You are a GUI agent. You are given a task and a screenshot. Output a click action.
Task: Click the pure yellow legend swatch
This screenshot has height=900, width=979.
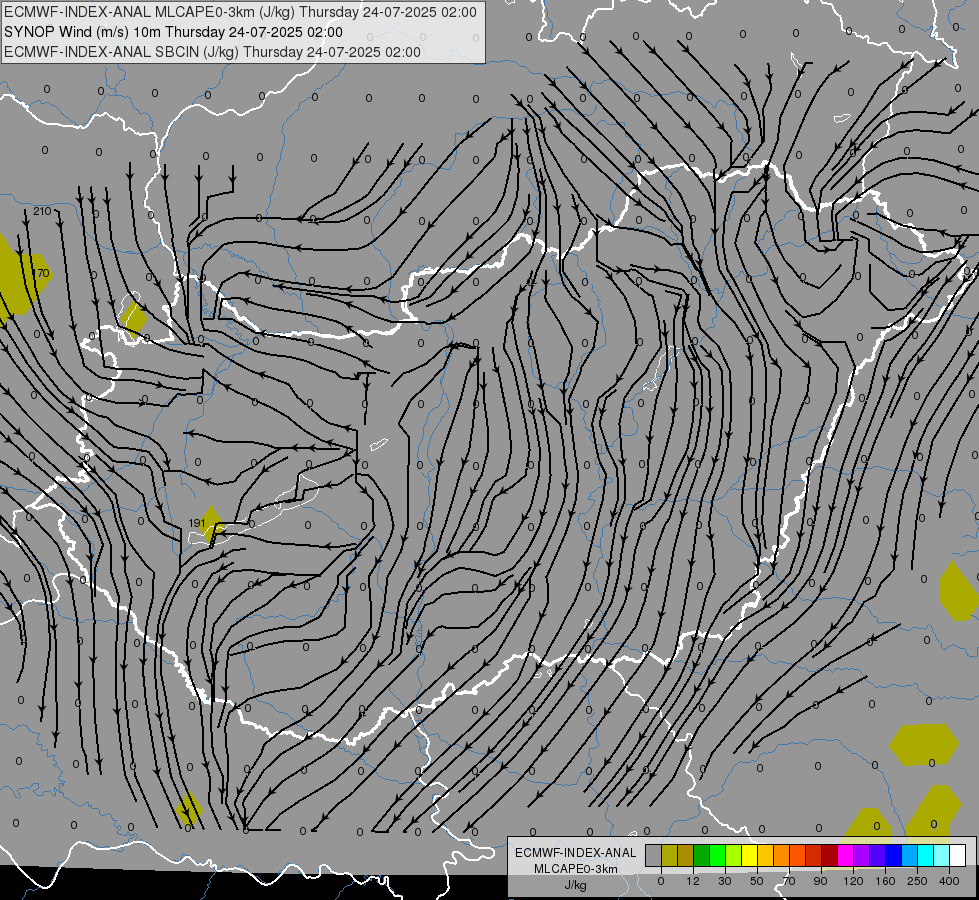pyautogui.click(x=750, y=855)
